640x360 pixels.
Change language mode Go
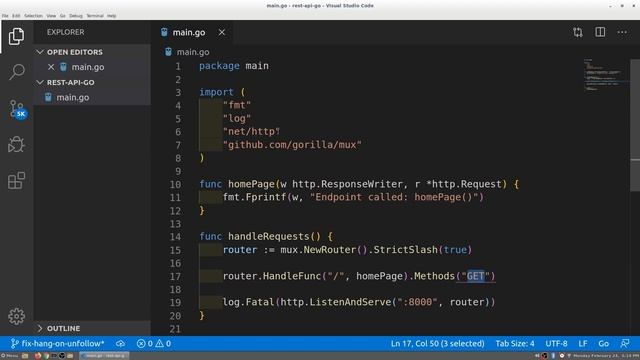[603, 344]
